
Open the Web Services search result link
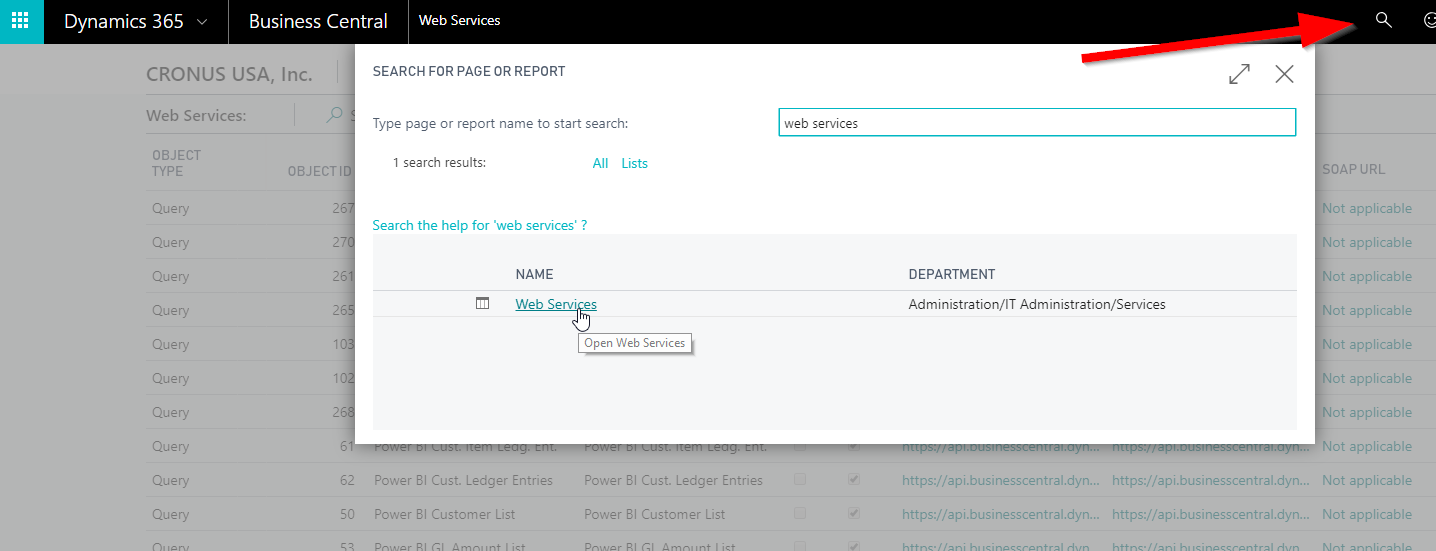556,304
